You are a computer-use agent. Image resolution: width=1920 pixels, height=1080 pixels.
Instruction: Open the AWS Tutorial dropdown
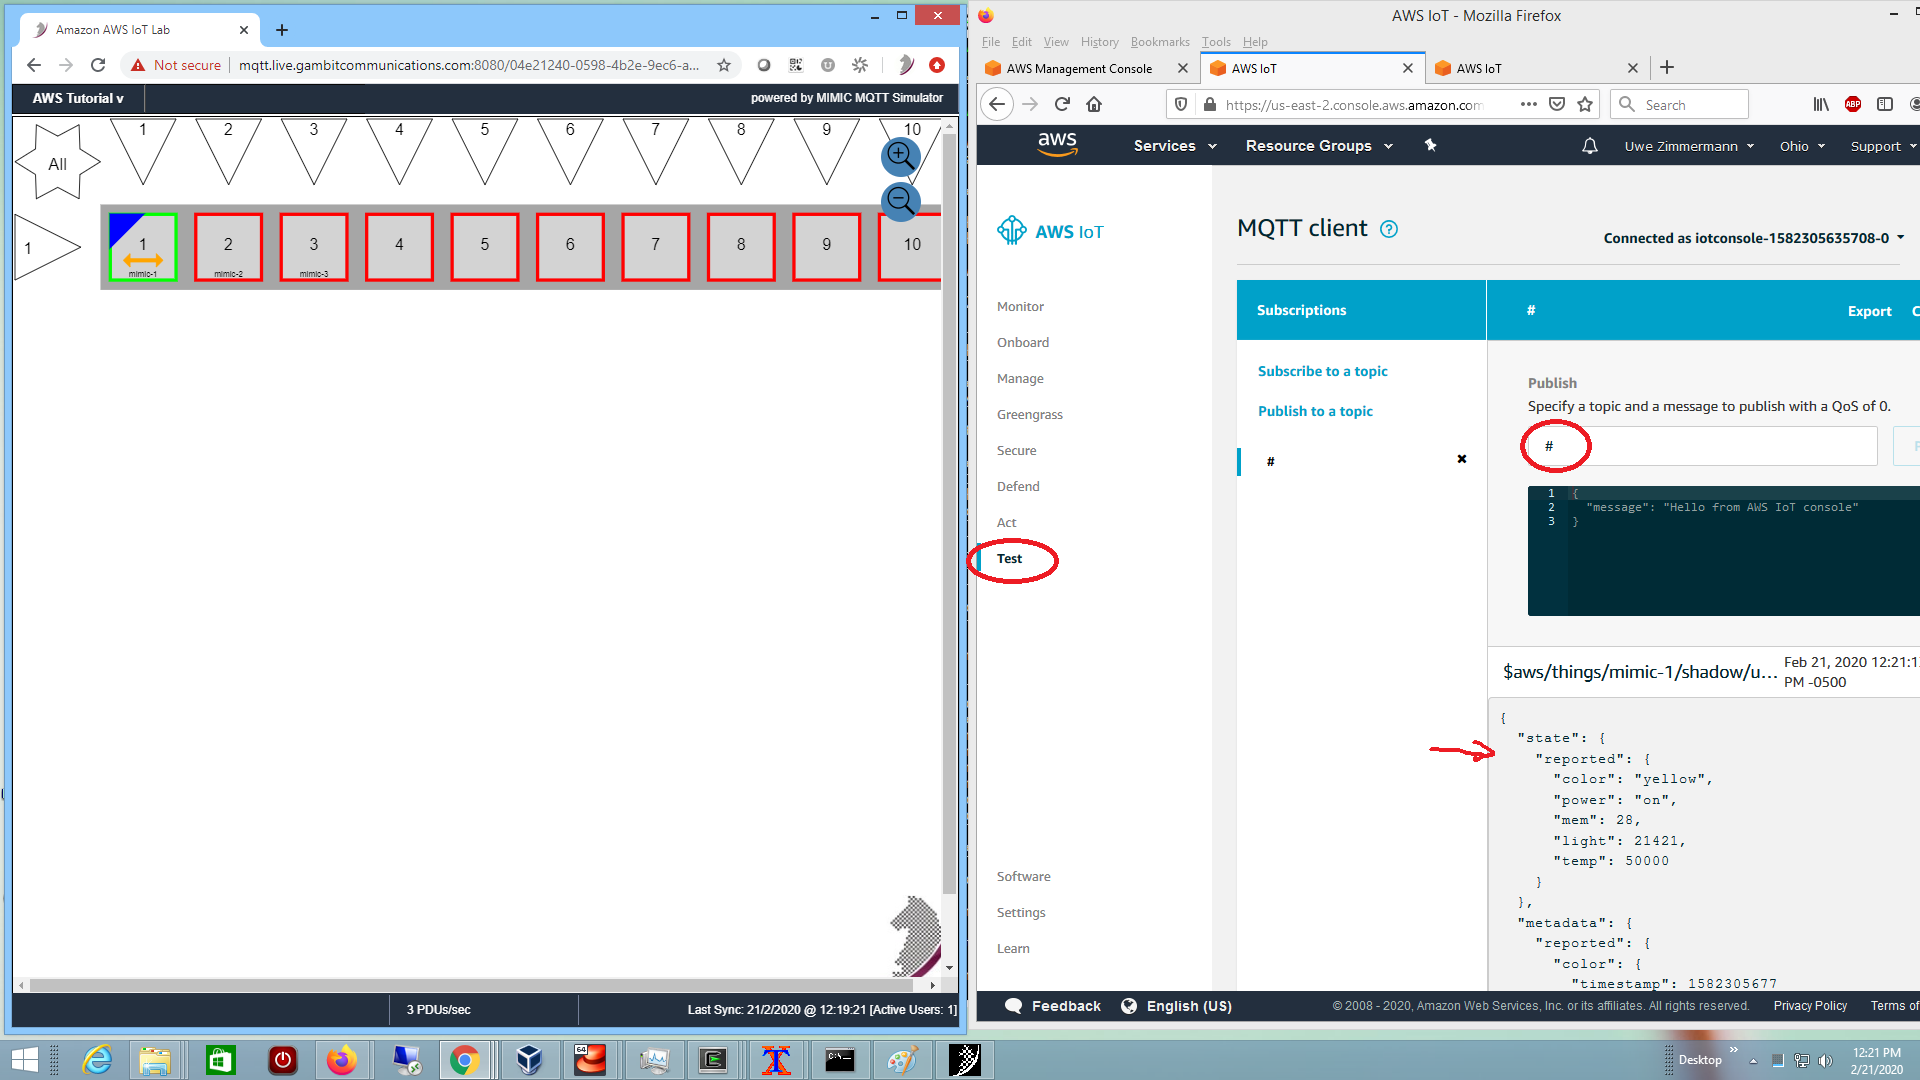[x=78, y=98]
